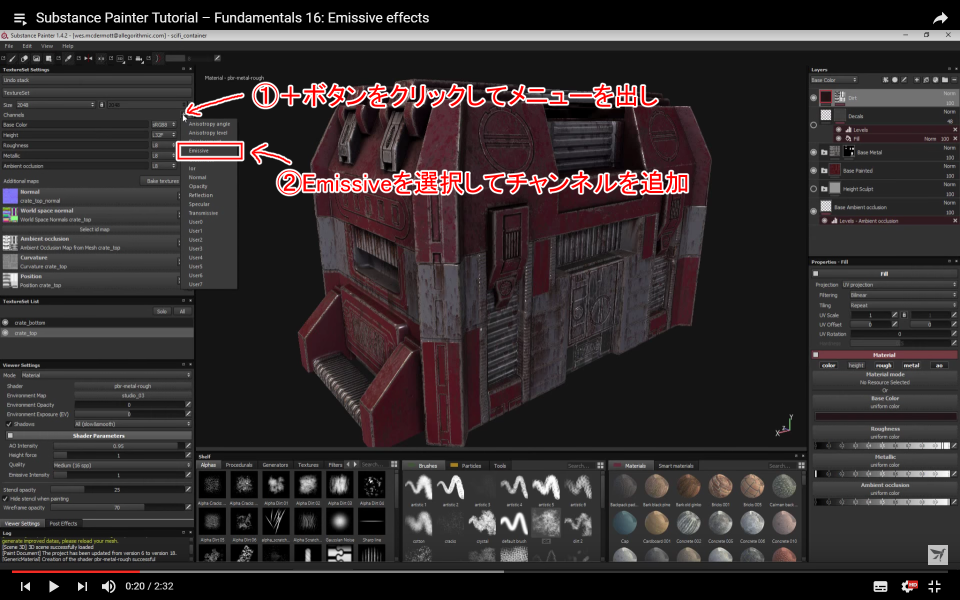The height and width of the screenshot is (600, 960).
Task: Hide the Base Metal folder layer
Action: coord(814,152)
